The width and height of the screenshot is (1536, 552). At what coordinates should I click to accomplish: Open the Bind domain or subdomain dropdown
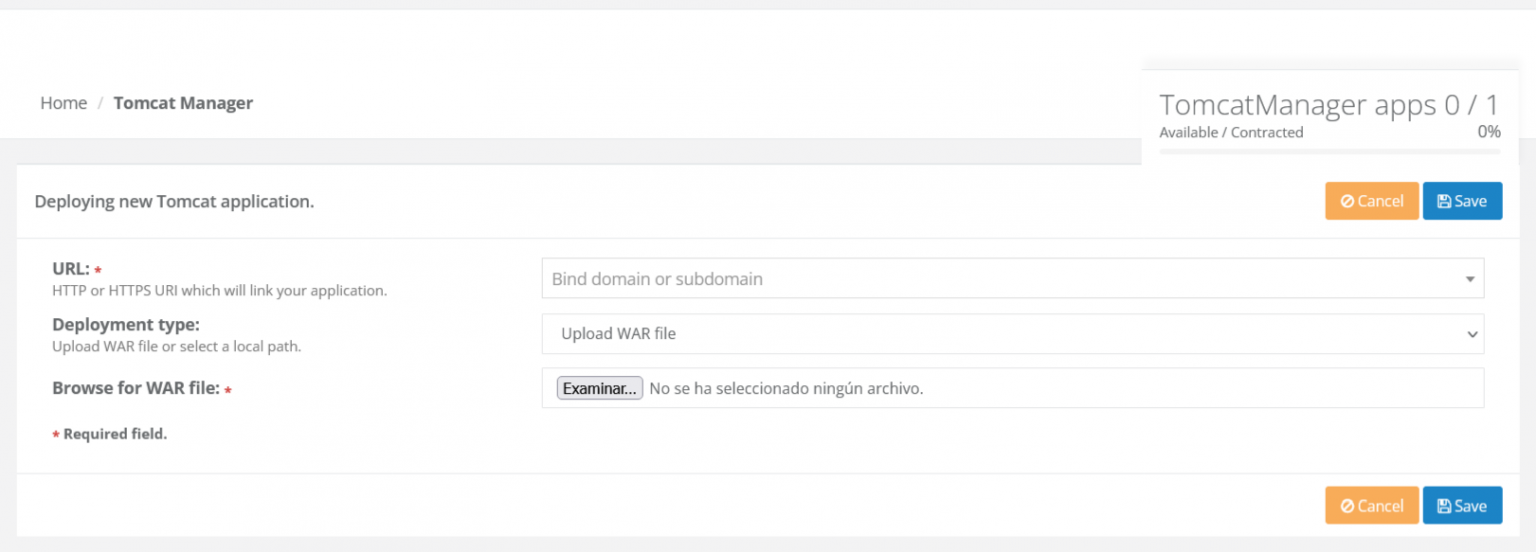coord(1000,279)
